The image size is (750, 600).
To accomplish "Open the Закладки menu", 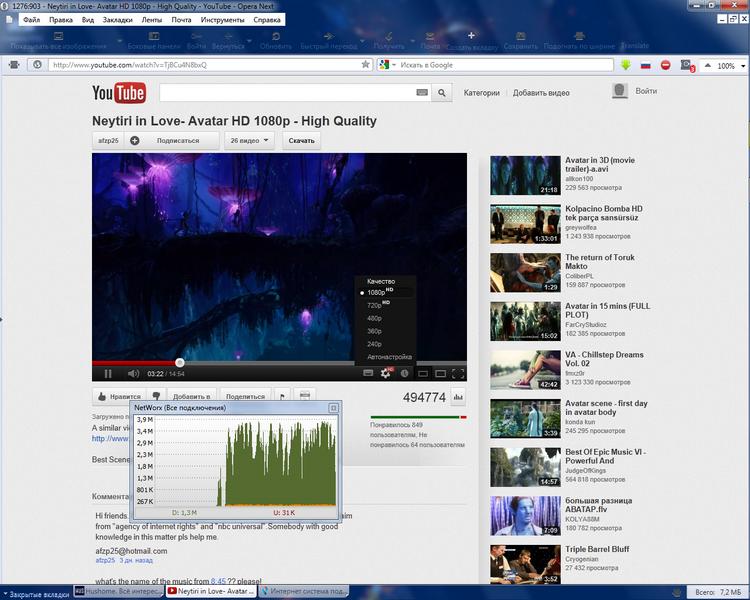I will 118,20.
